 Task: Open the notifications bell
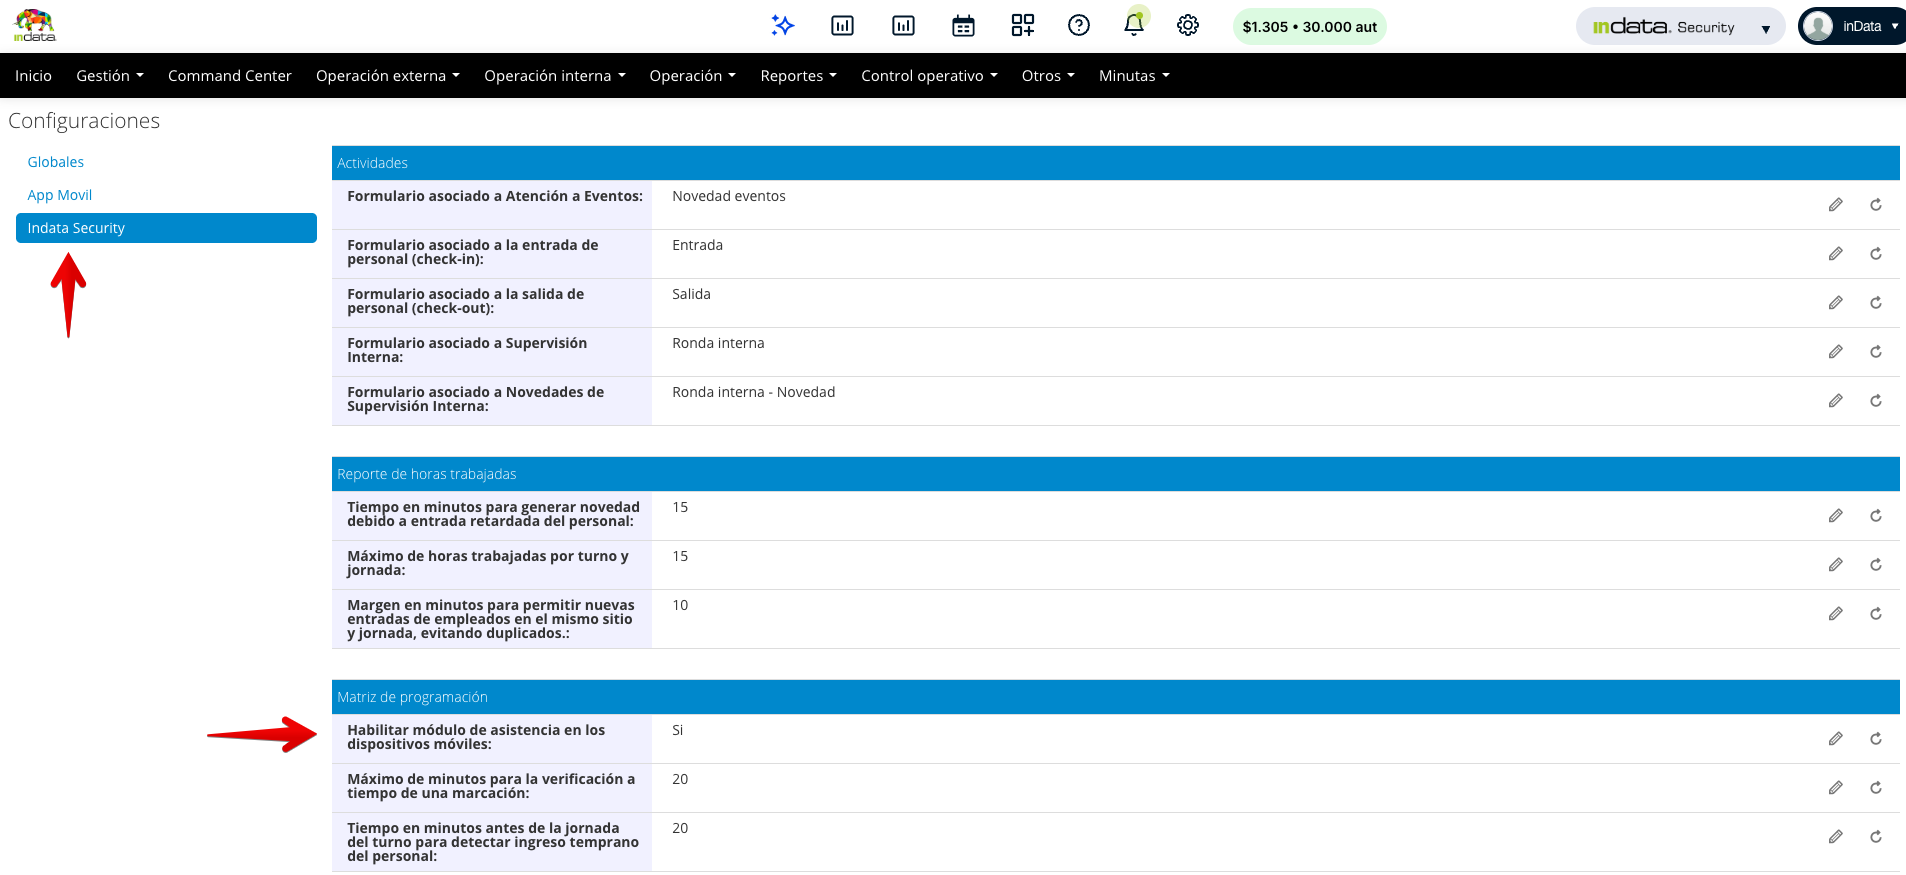(1133, 26)
